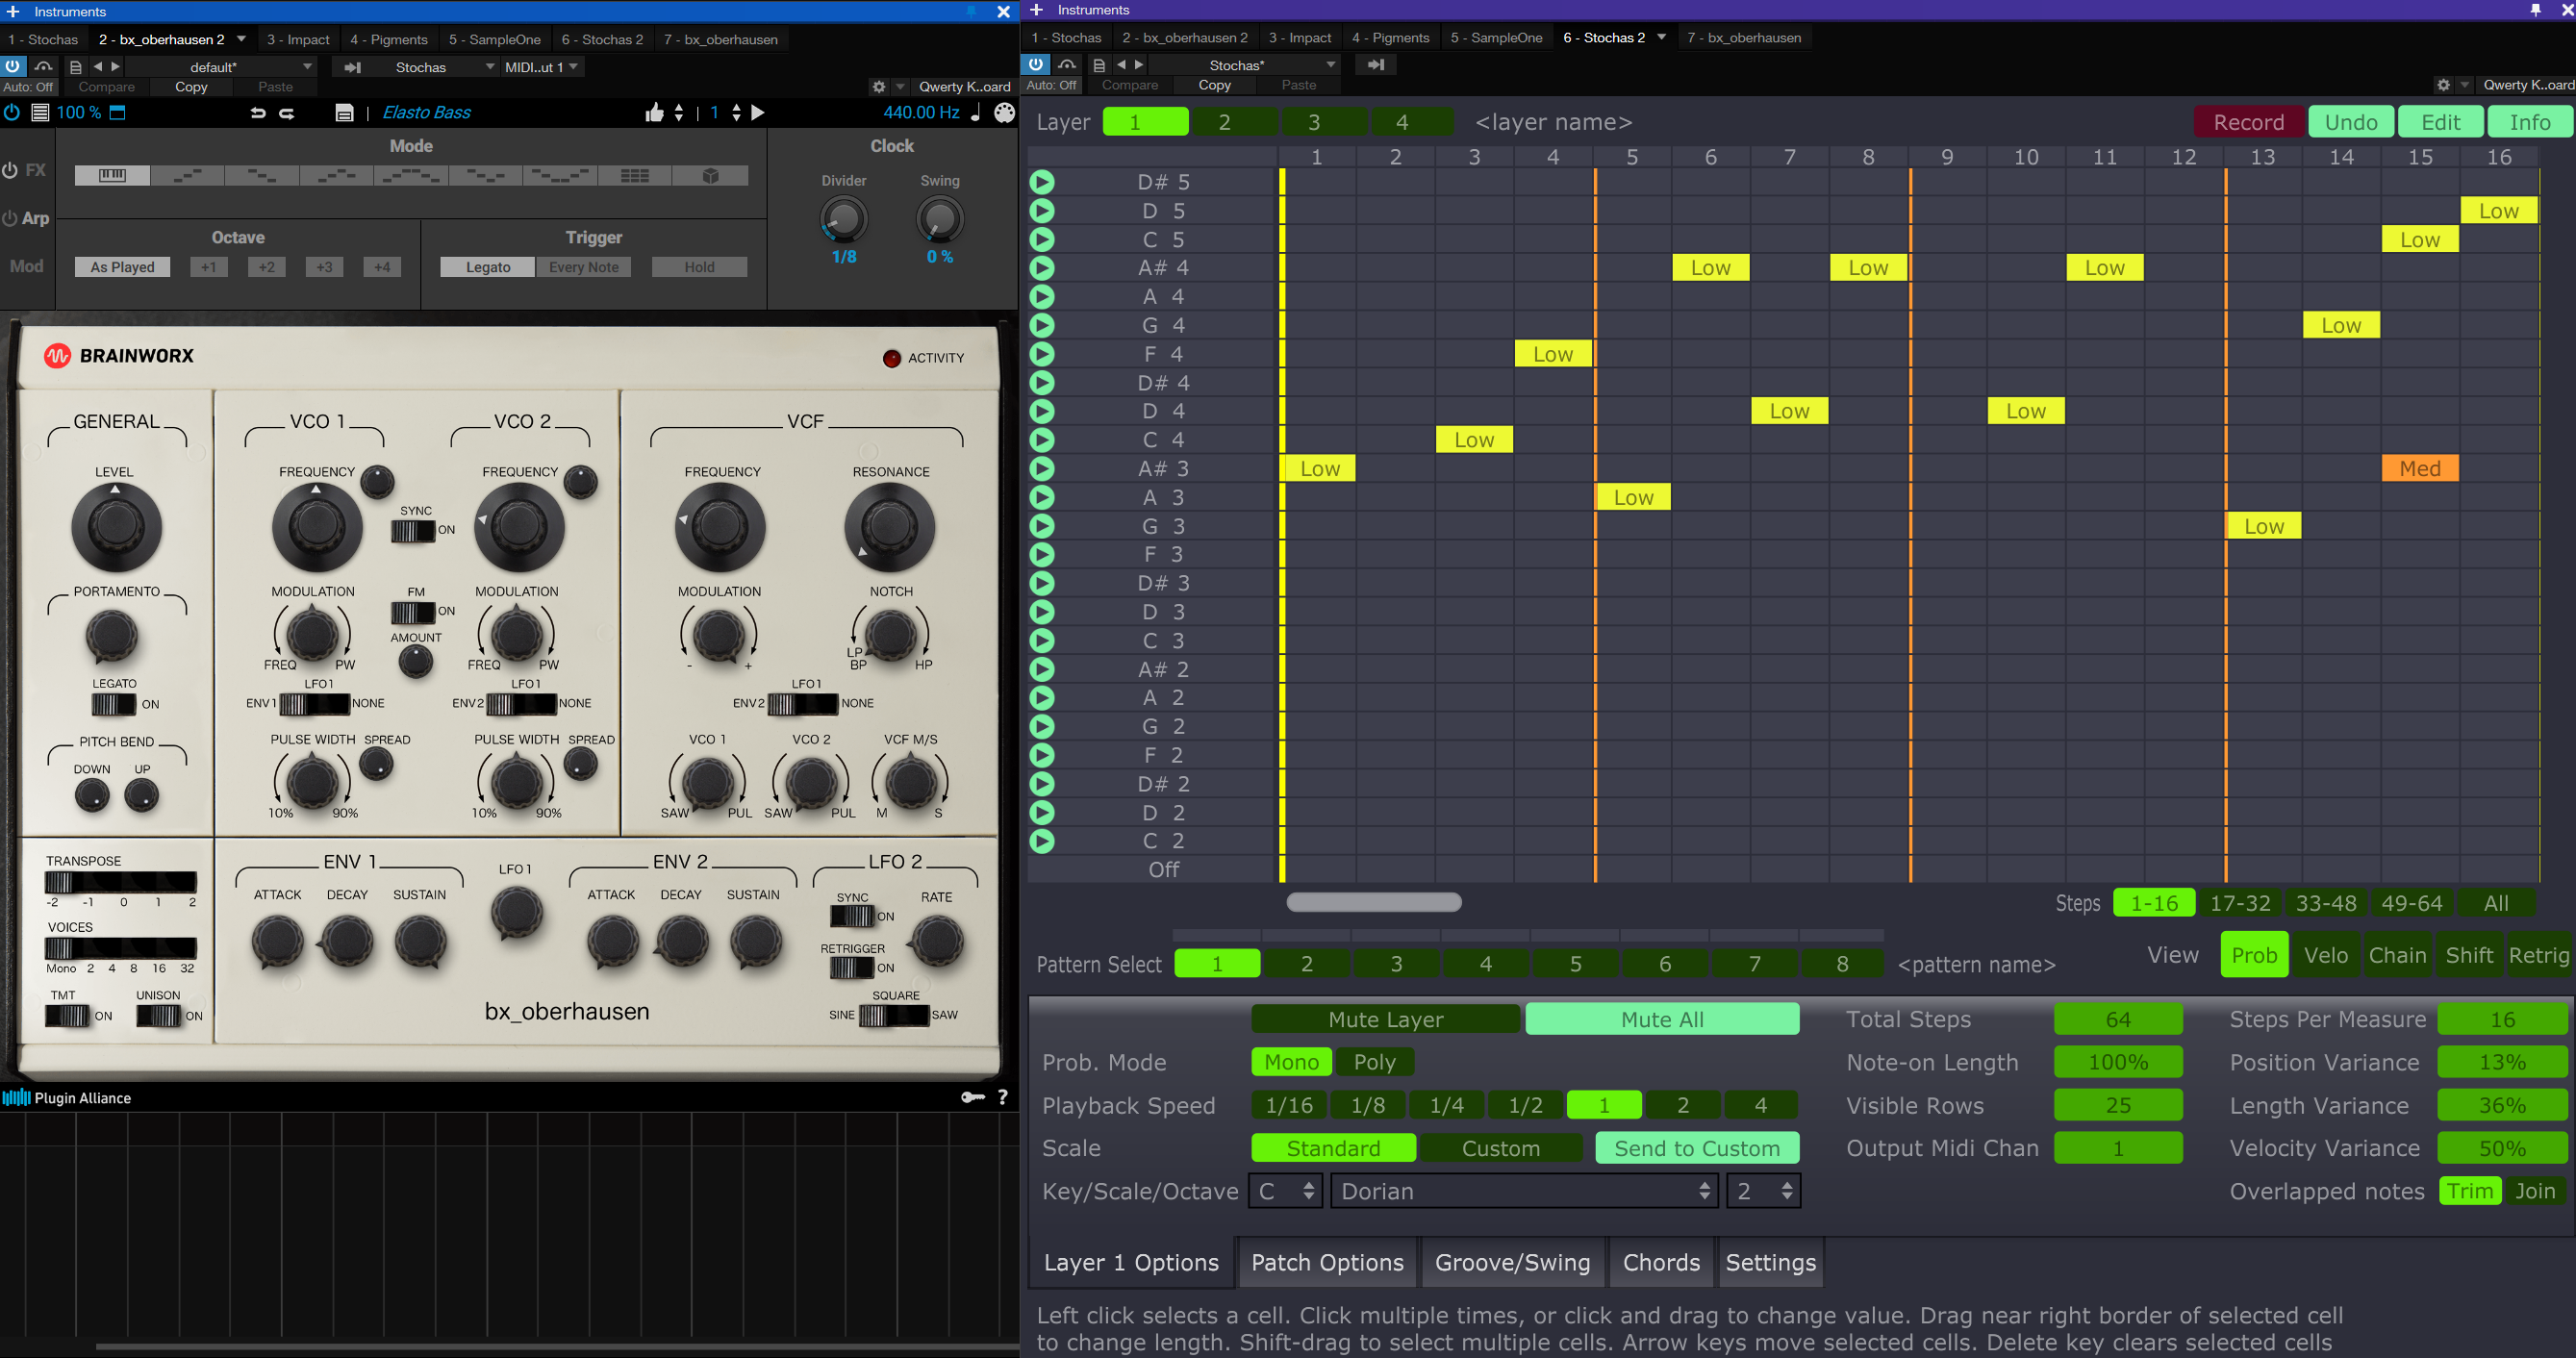Click the key license icon in Plugin Alliance bar

972,1097
